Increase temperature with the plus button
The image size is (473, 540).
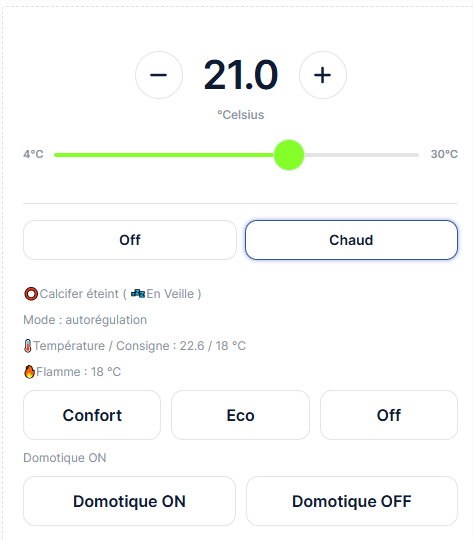click(x=323, y=75)
